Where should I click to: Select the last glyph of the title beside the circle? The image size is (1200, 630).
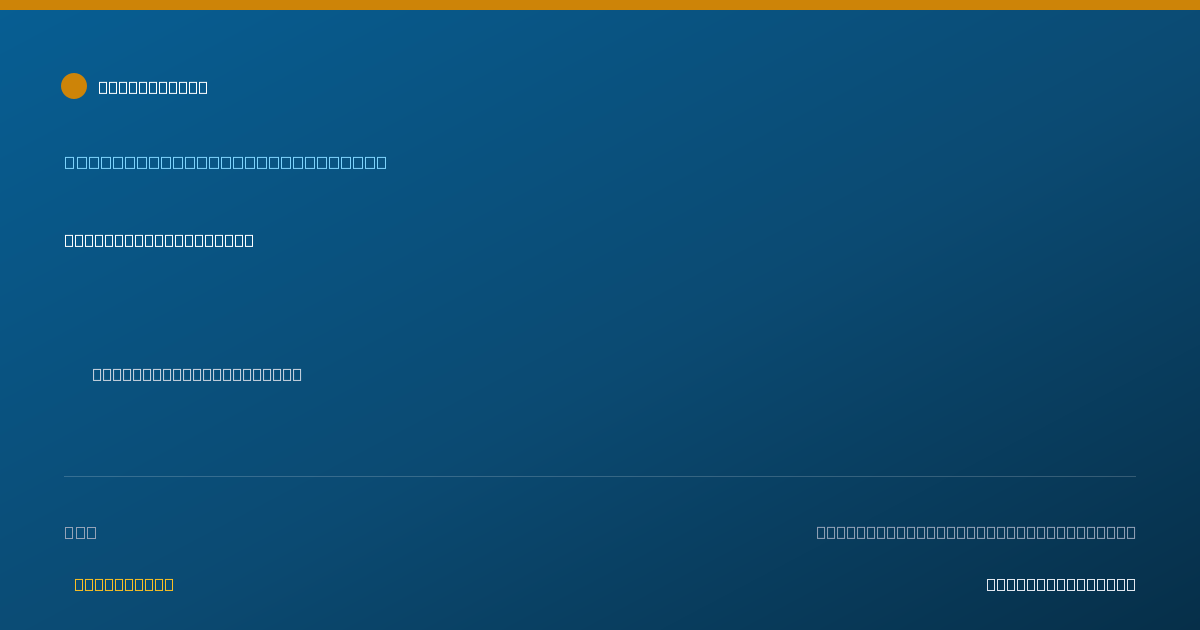[203, 87]
